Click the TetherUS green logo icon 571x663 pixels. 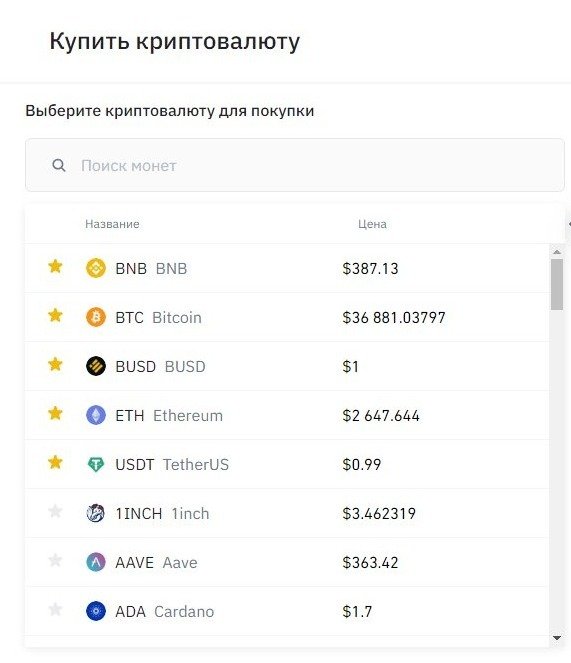tap(96, 464)
